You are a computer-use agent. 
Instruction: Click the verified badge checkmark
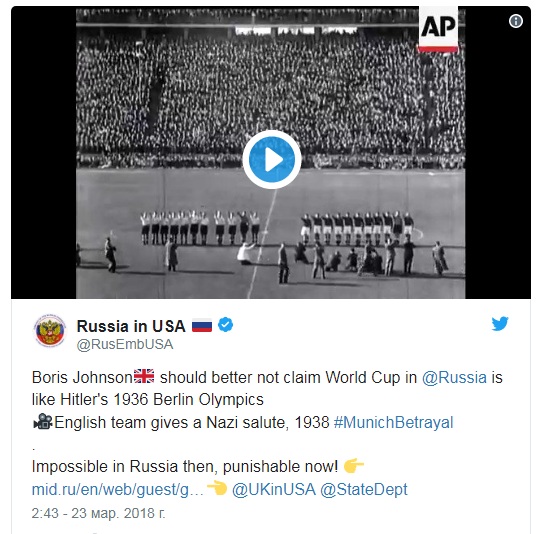226,325
